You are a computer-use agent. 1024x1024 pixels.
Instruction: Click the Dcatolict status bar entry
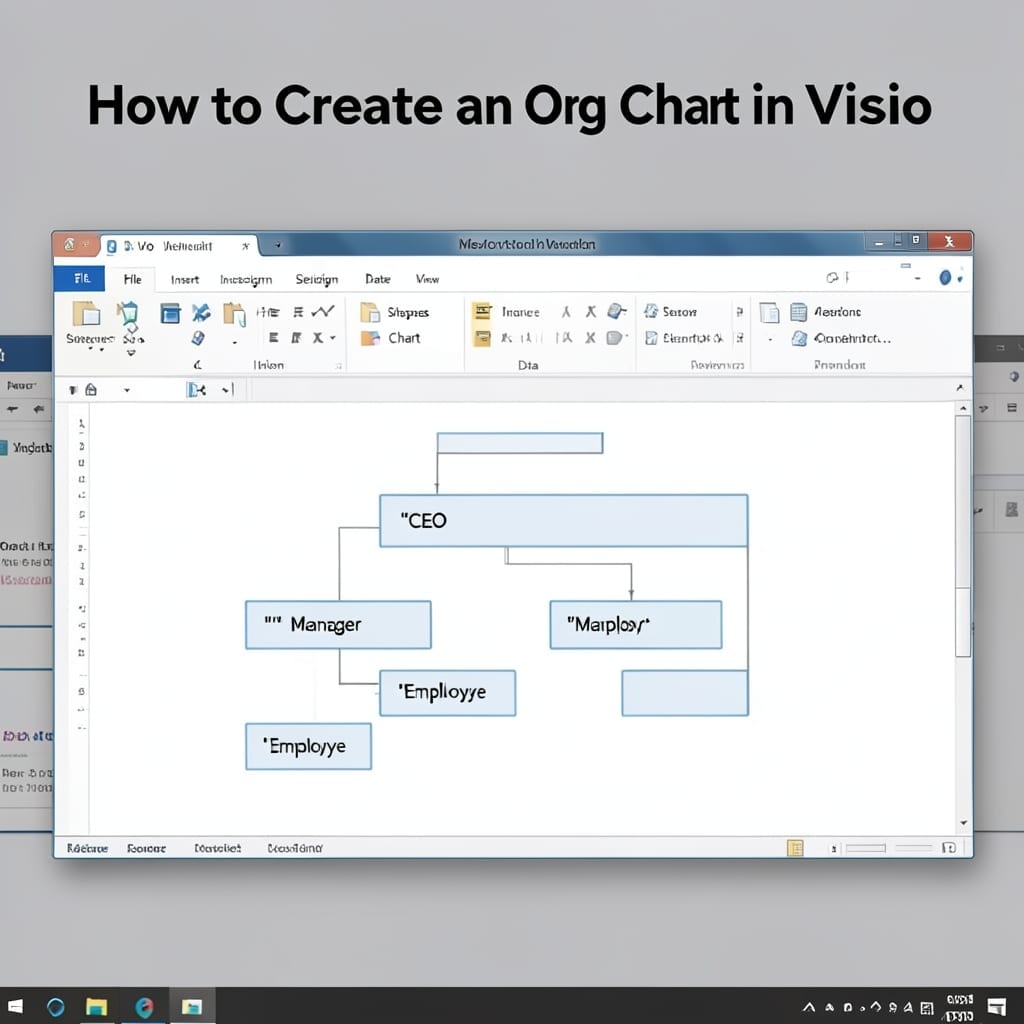217,848
